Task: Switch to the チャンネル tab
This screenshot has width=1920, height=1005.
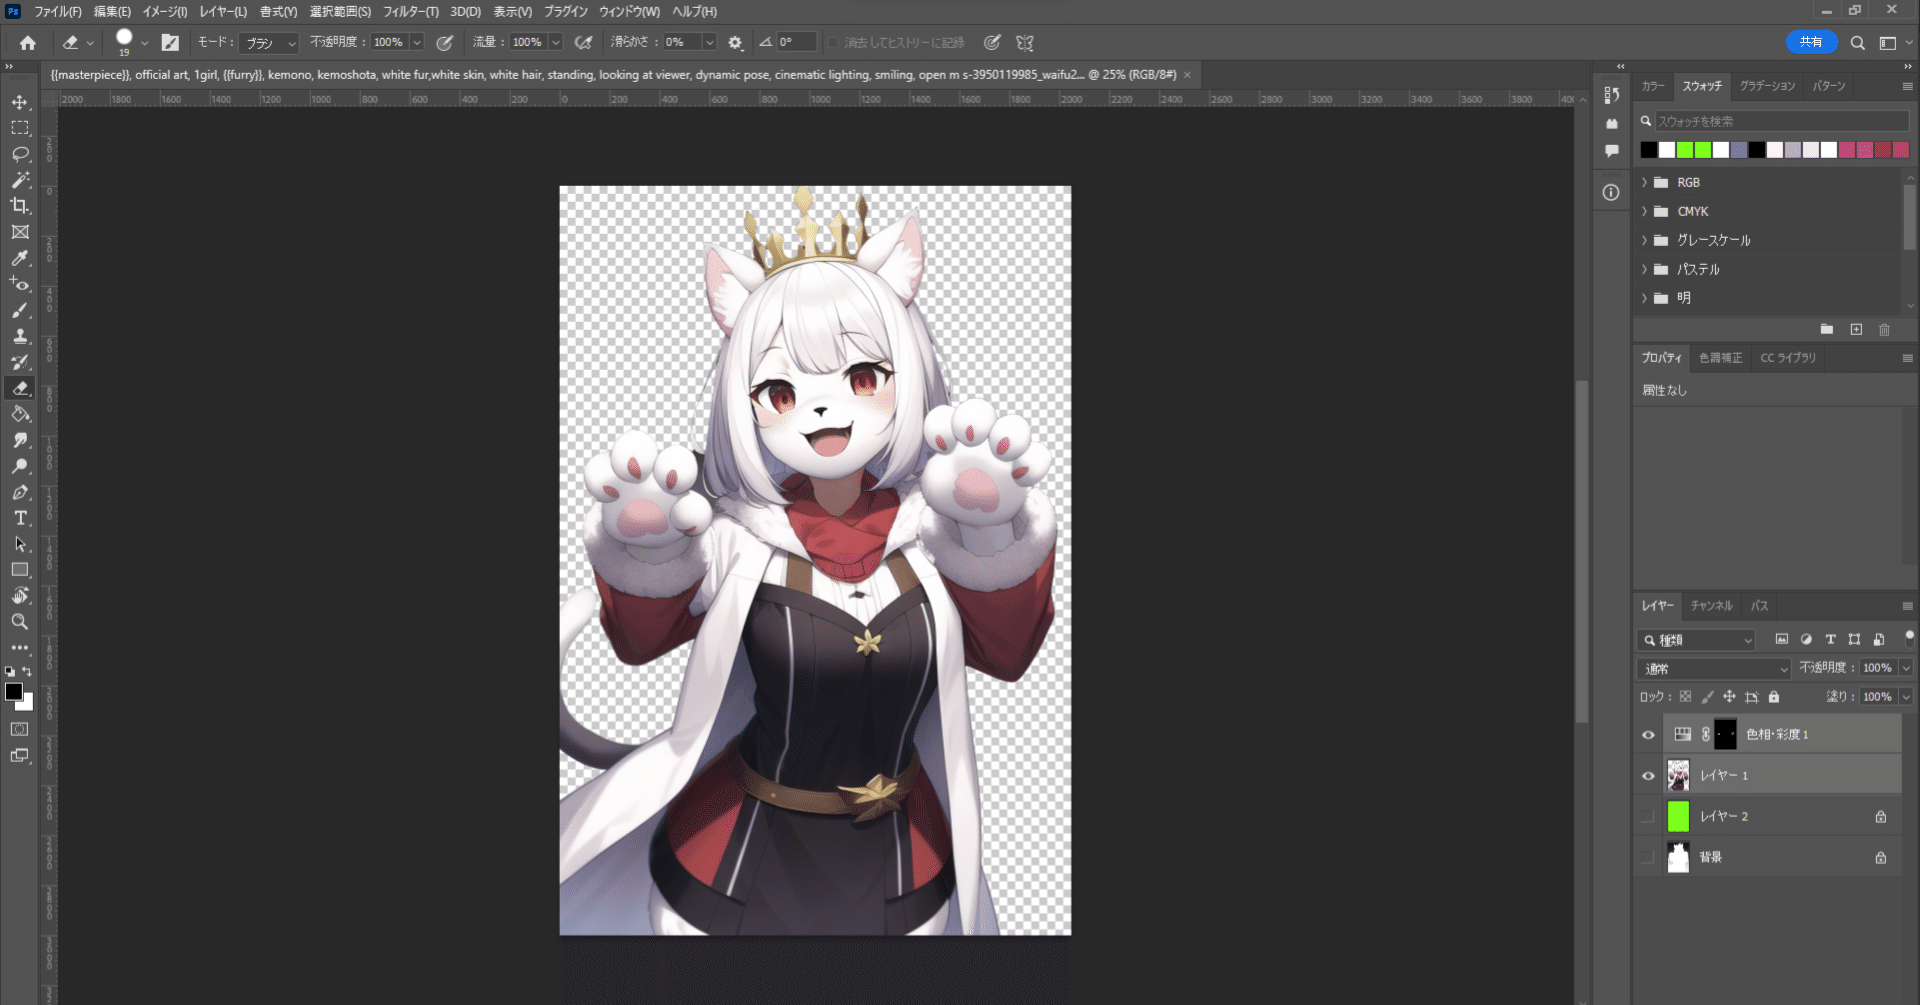Action: (1711, 606)
